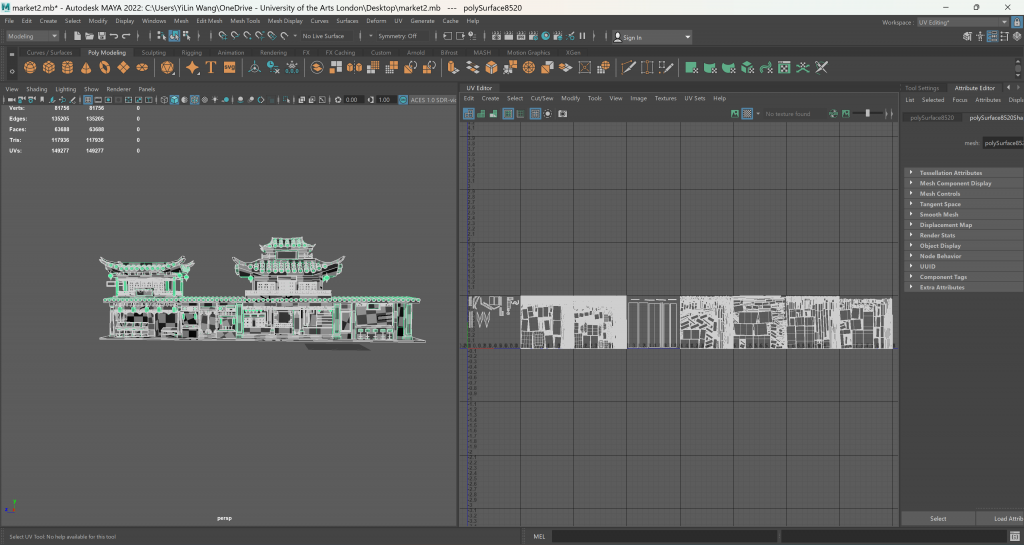1024x545 pixels.
Task: Switch to the Sculpting shelf tab
Action: pyautogui.click(x=153, y=53)
